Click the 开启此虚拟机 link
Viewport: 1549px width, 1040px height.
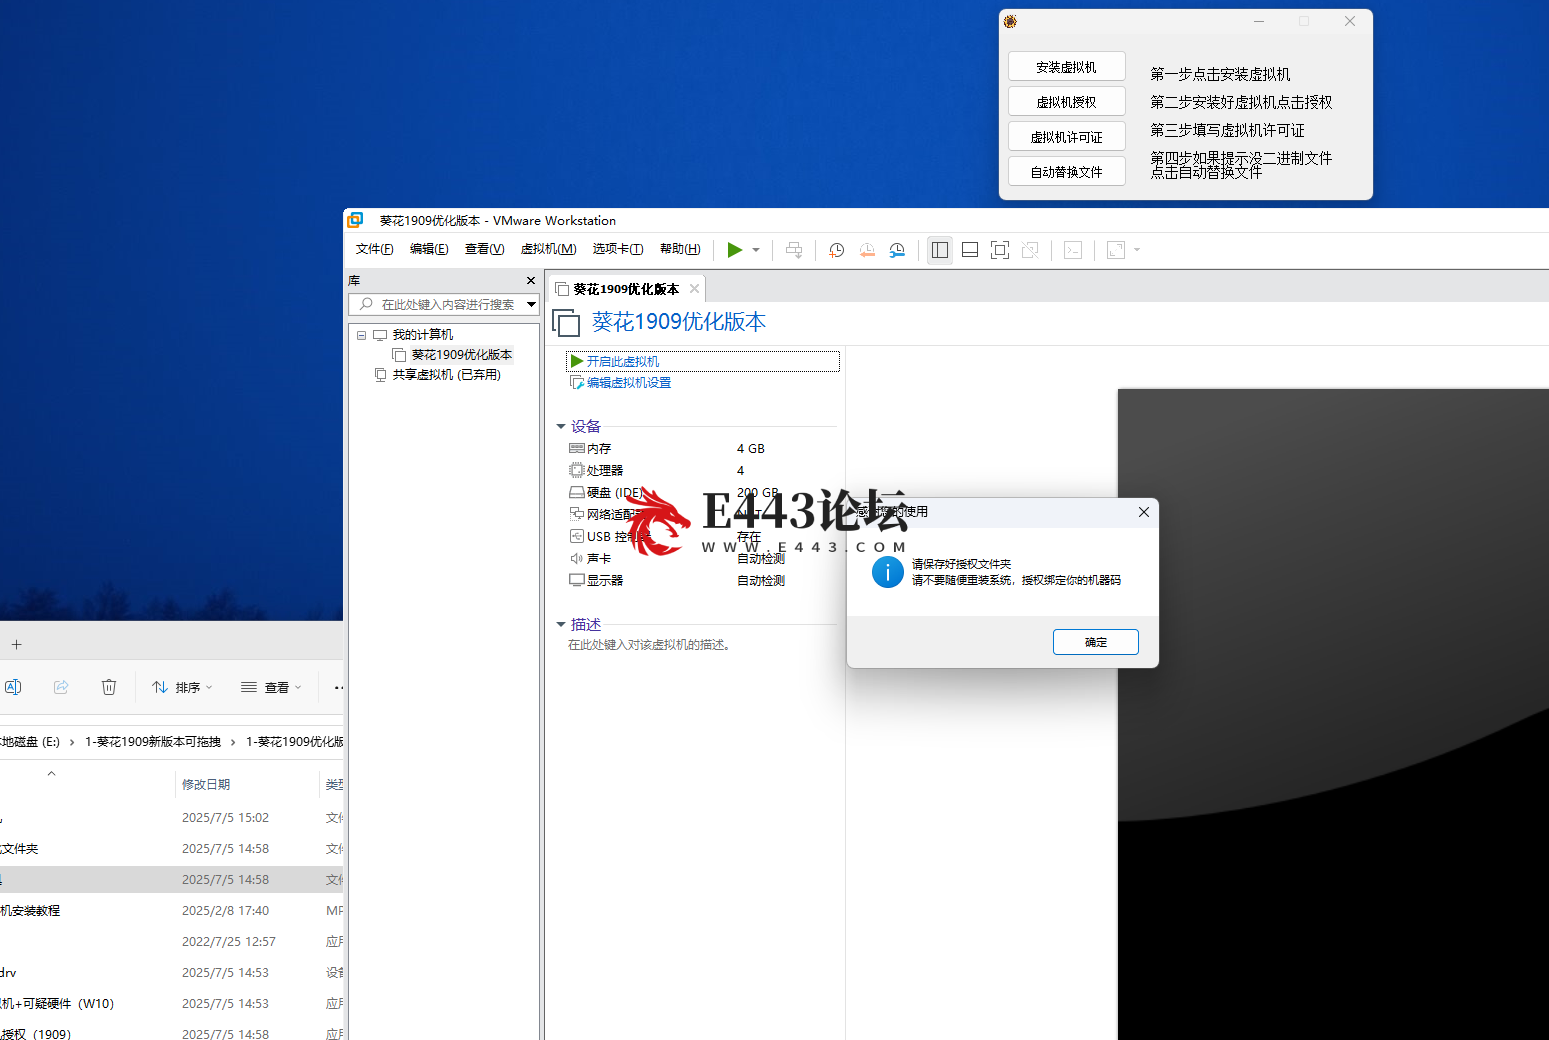[x=622, y=362]
